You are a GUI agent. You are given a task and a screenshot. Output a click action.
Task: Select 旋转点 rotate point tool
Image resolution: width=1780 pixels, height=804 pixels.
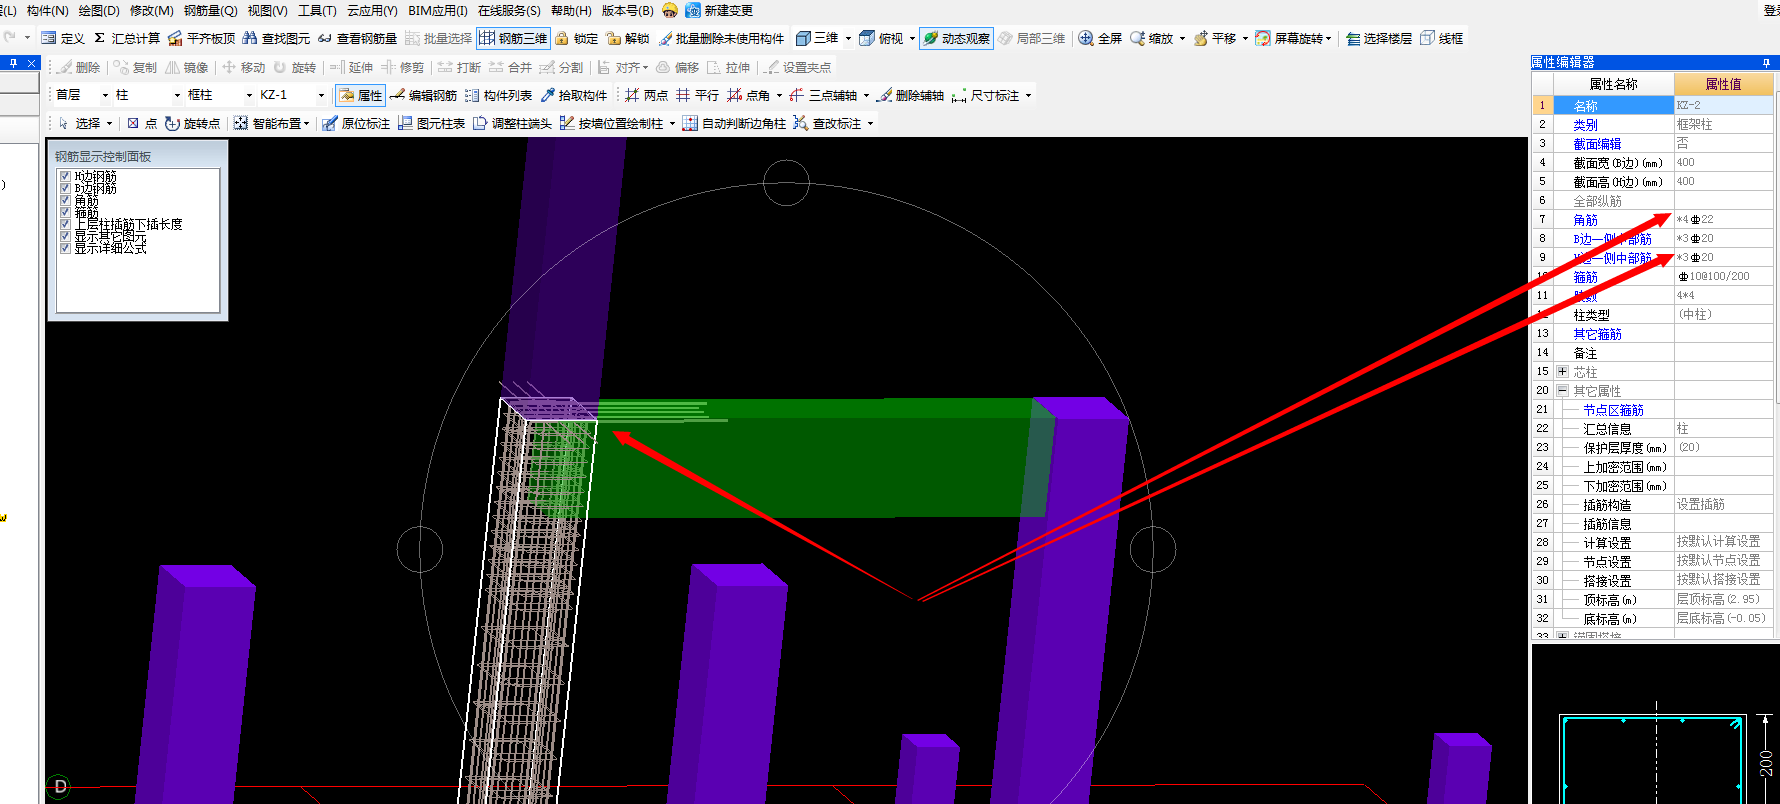point(192,123)
